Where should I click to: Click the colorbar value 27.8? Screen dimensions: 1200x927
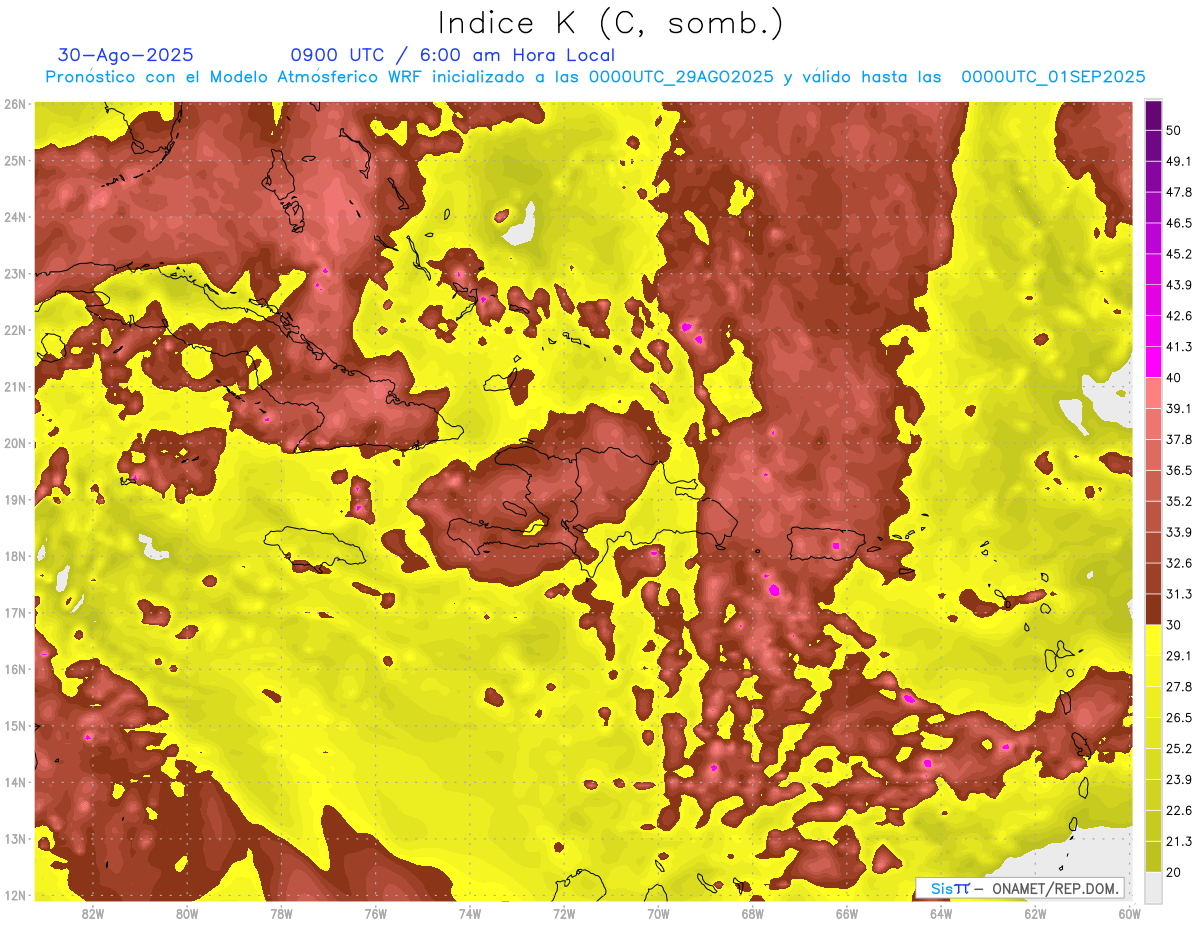(1178, 687)
